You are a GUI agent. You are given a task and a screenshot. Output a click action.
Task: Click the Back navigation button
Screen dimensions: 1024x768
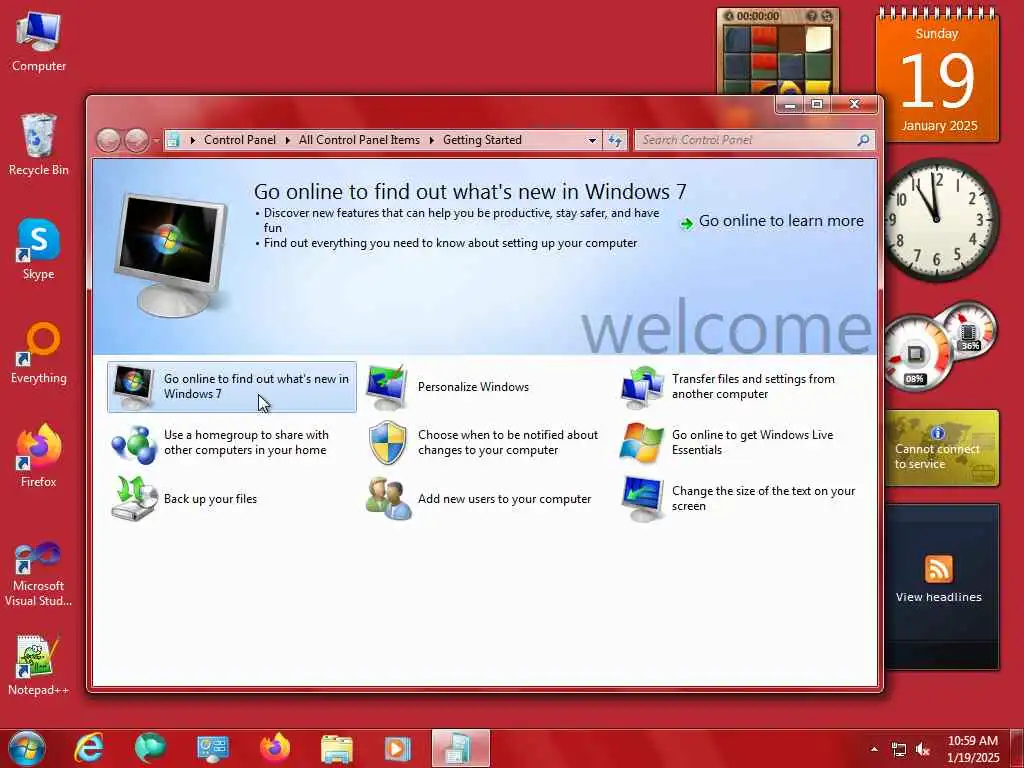(108, 140)
